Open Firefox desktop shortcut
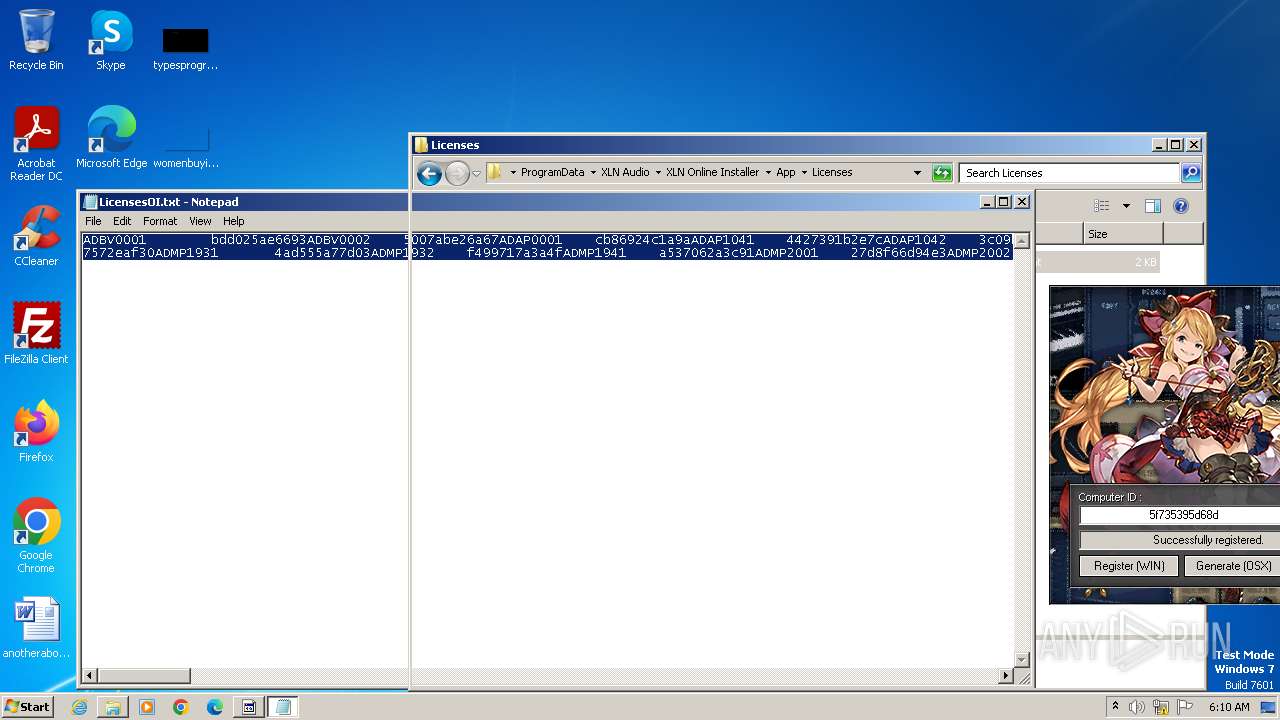Viewport: 1280px width, 720px height. tap(36, 432)
